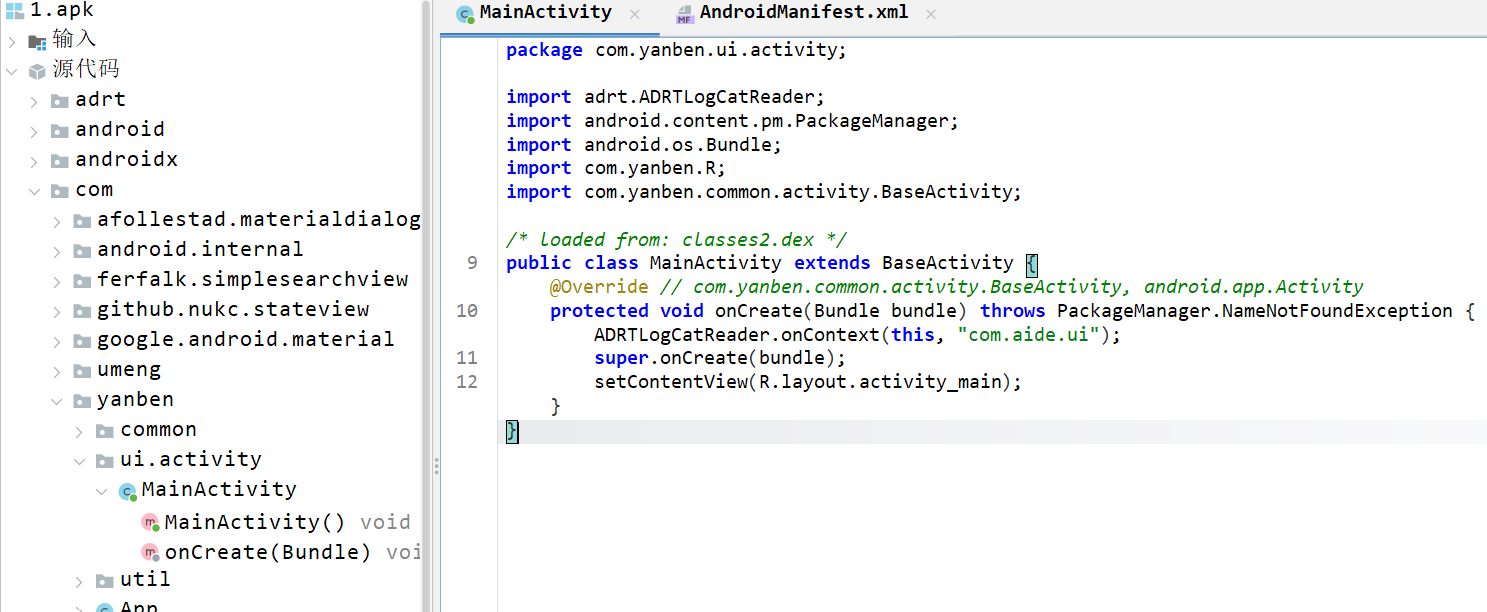The height and width of the screenshot is (612, 1487).
Task: Click the MainActivity class icon in tree
Action: click(x=127, y=491)
